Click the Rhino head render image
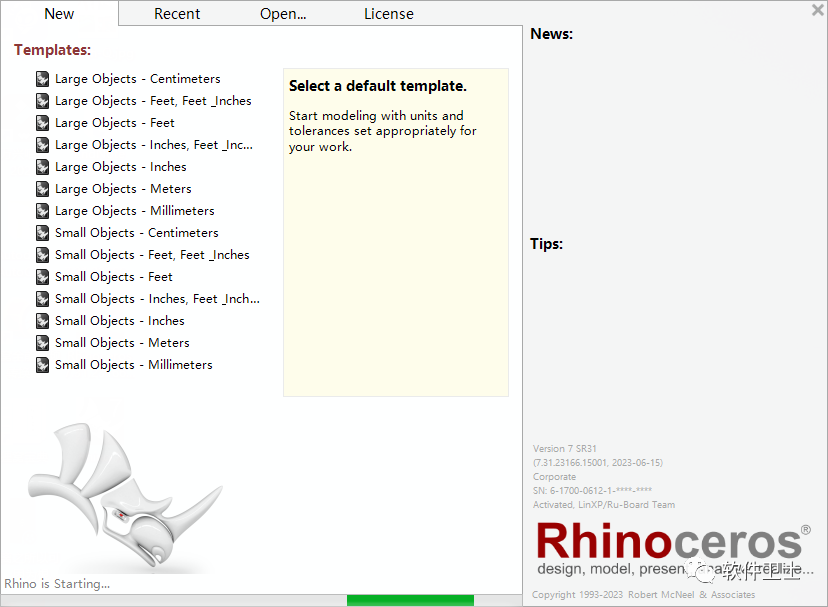The width and height of the screenshot is (828, 607). point(125,496)
